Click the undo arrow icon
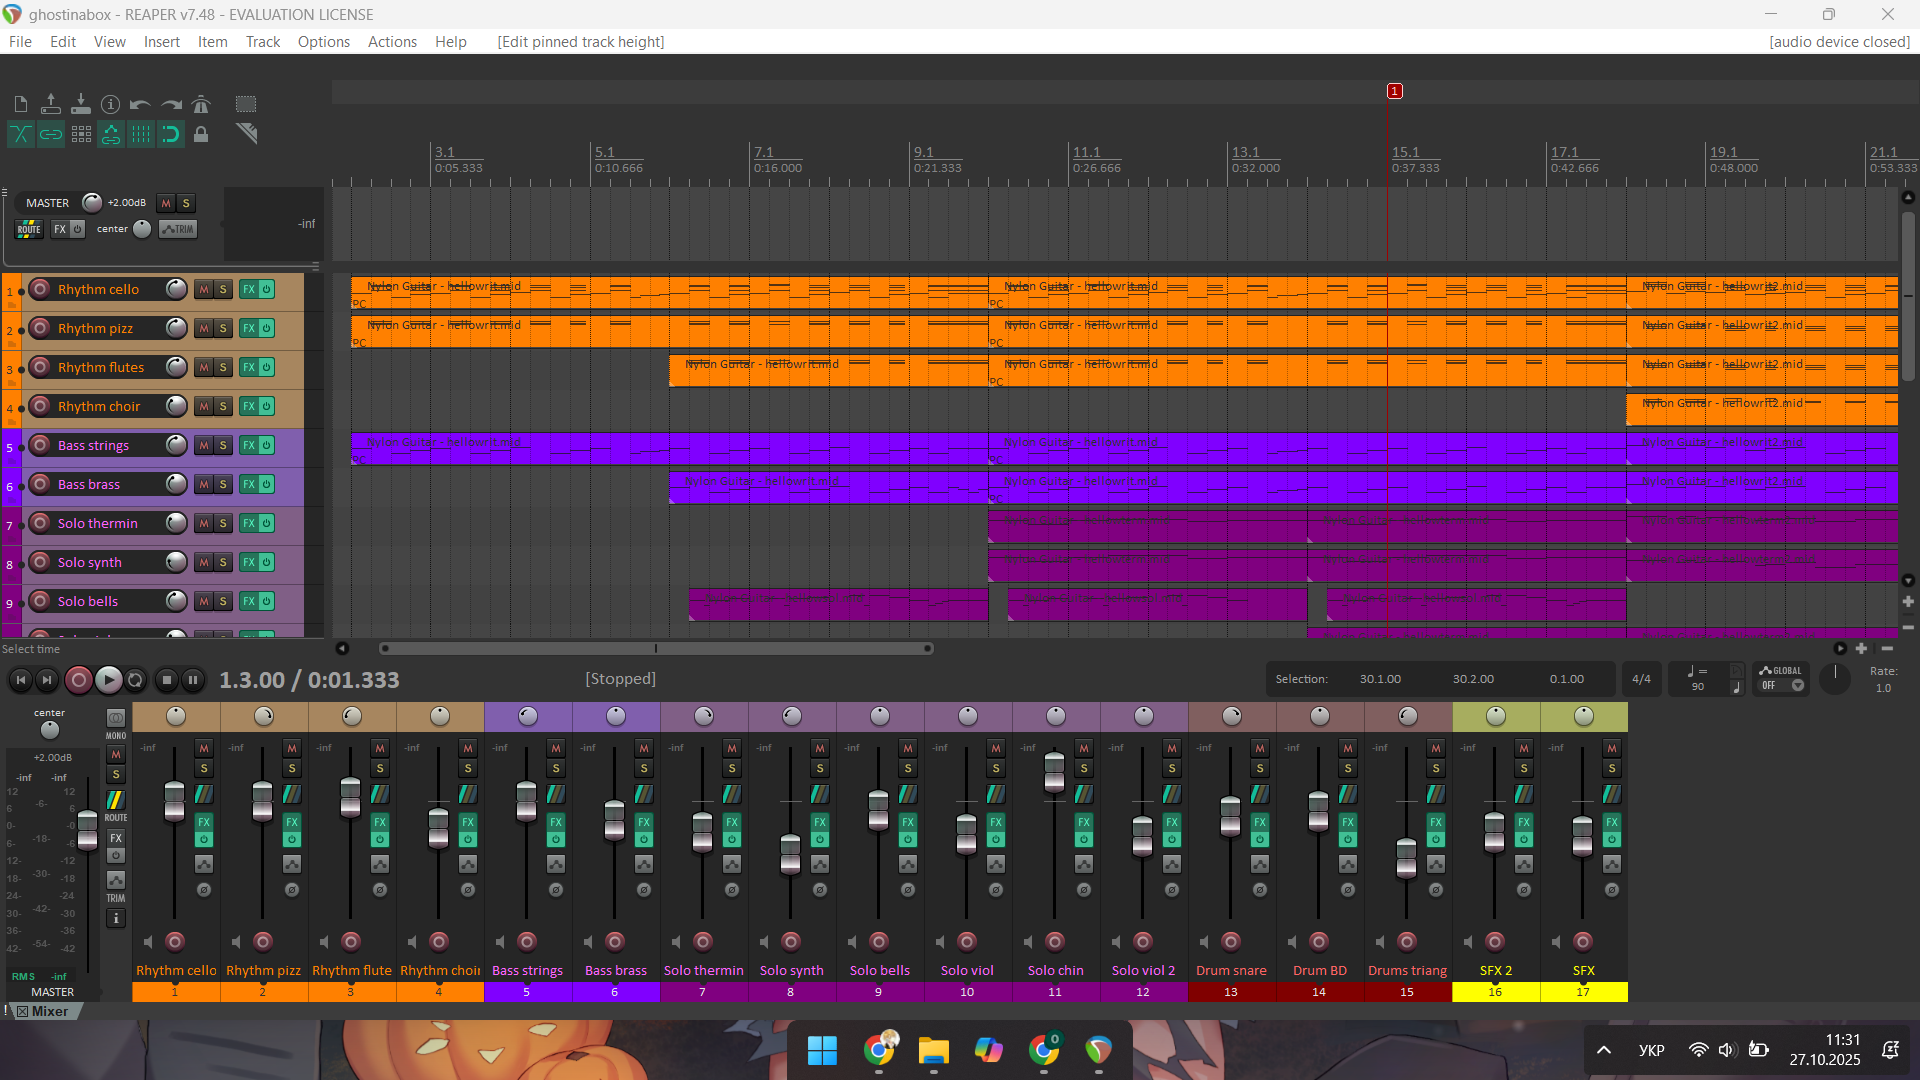1920x1080 pixels. [140, 104]
